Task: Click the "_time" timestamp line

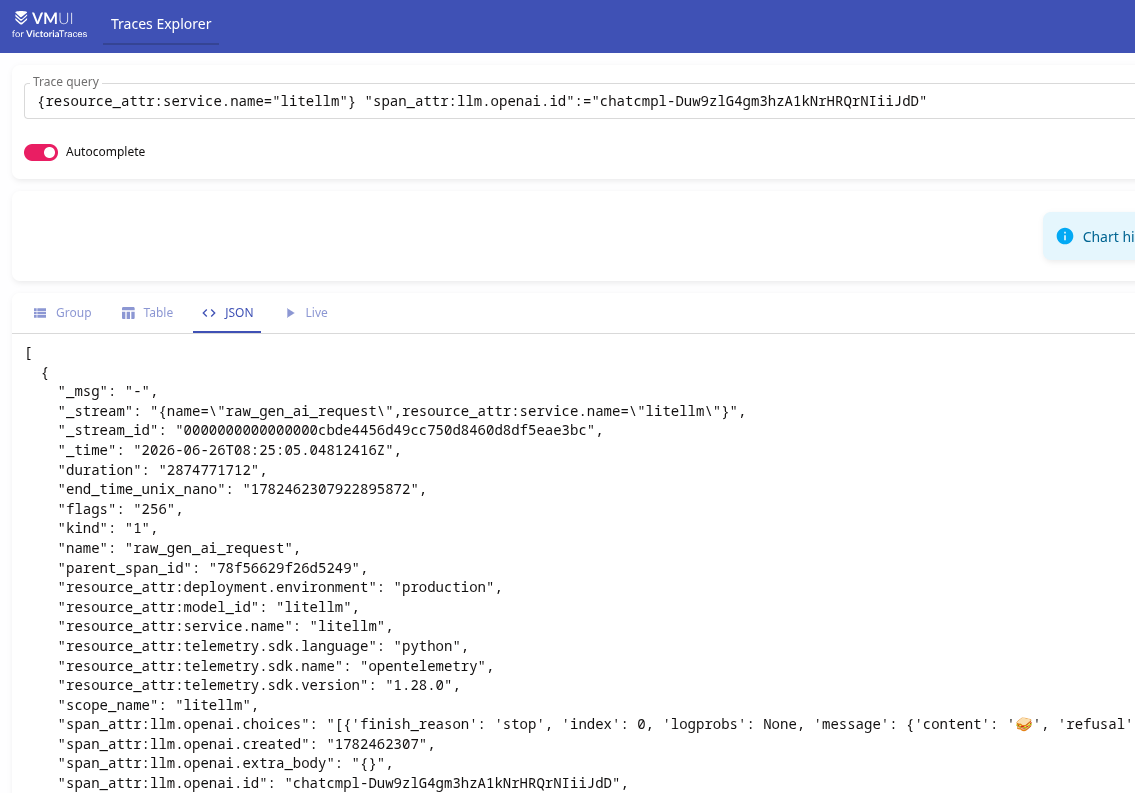Action: point(229,450)
